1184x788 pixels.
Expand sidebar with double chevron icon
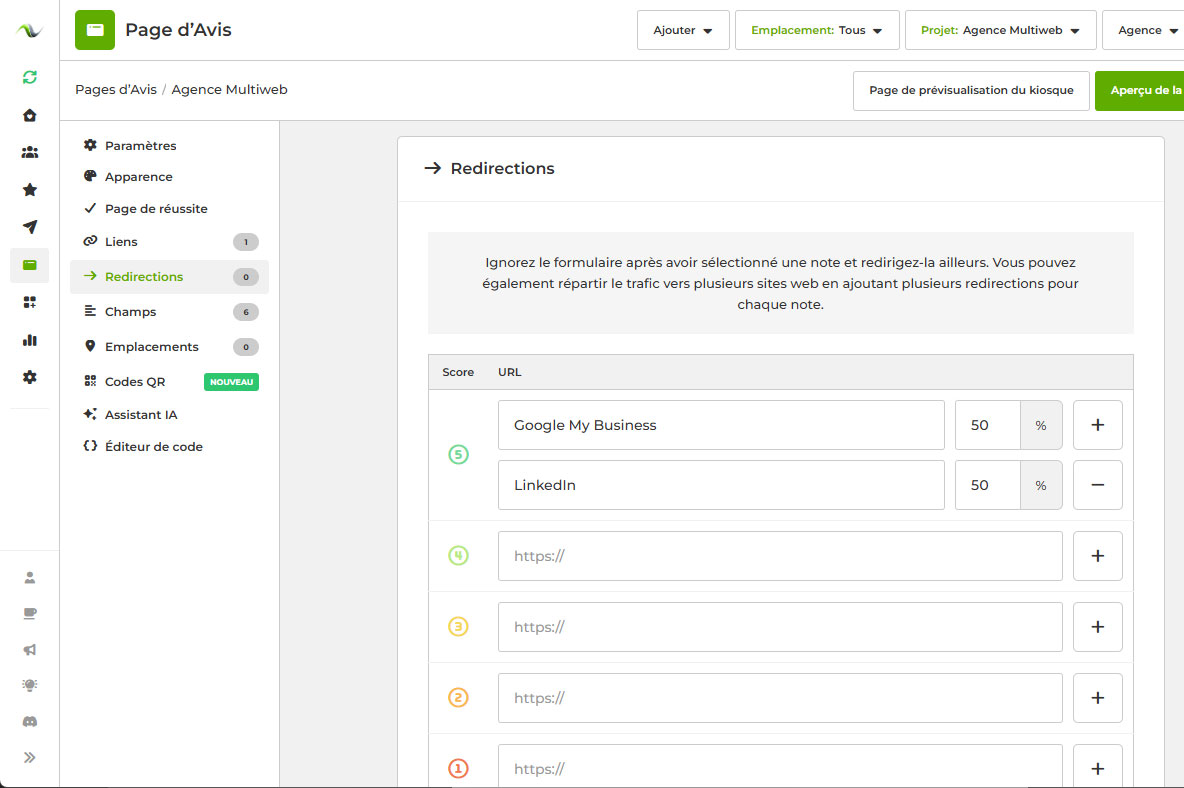coord(30,757)
